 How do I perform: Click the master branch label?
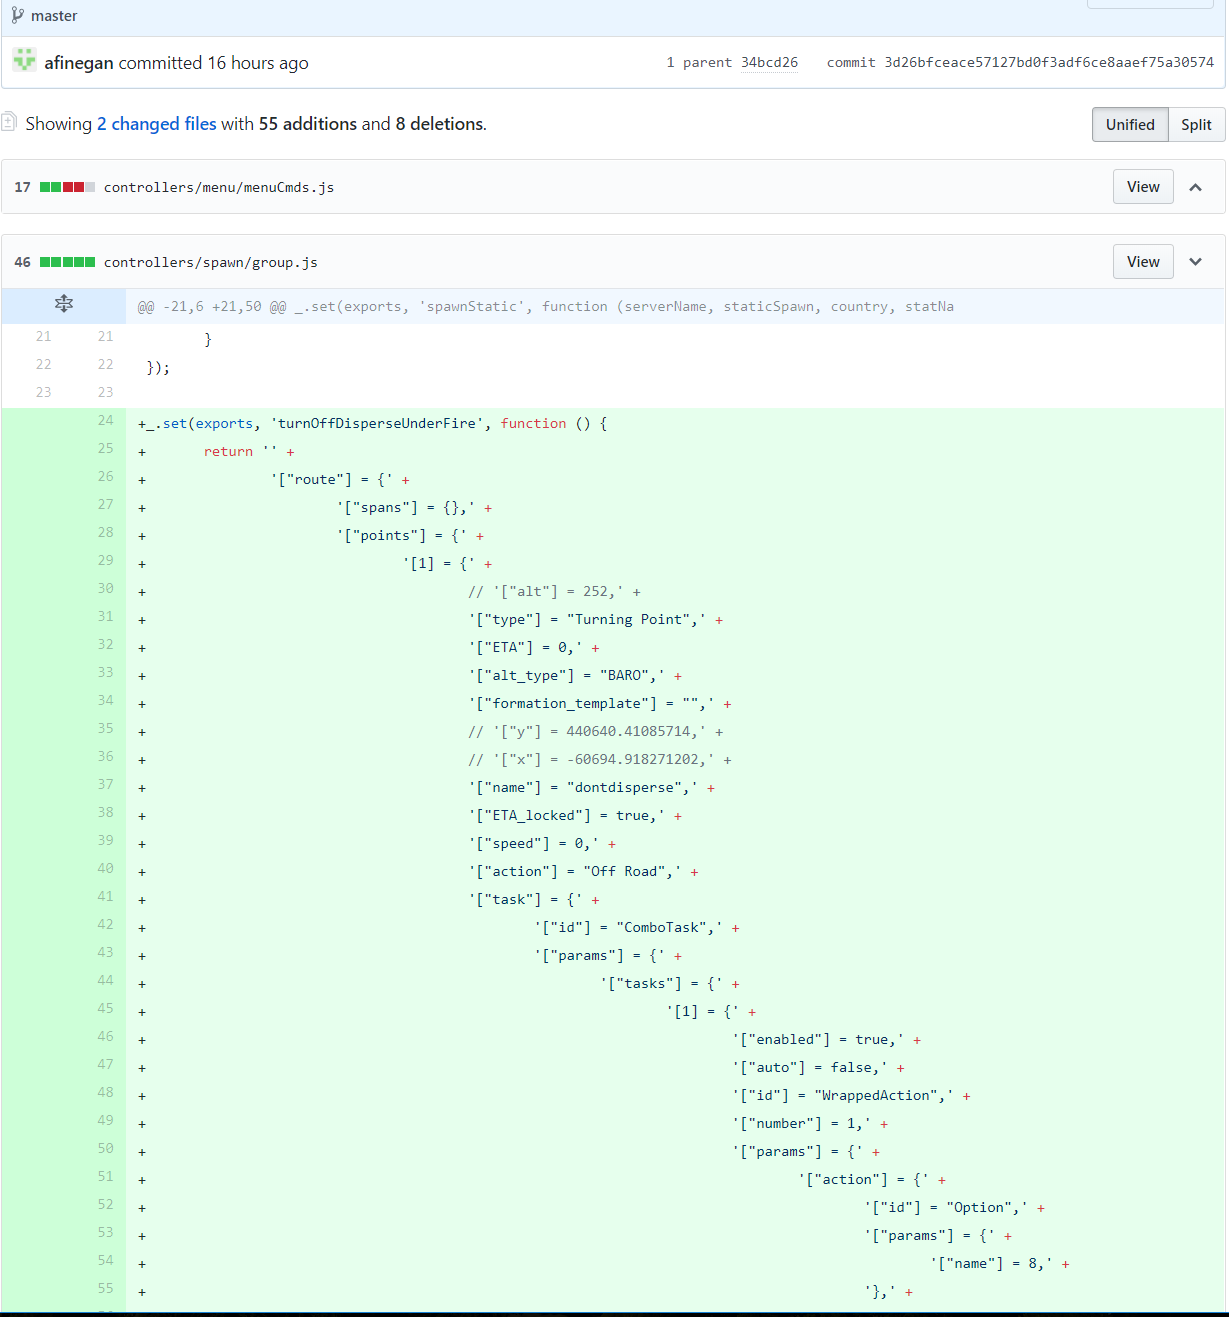[x=54, y=16]
